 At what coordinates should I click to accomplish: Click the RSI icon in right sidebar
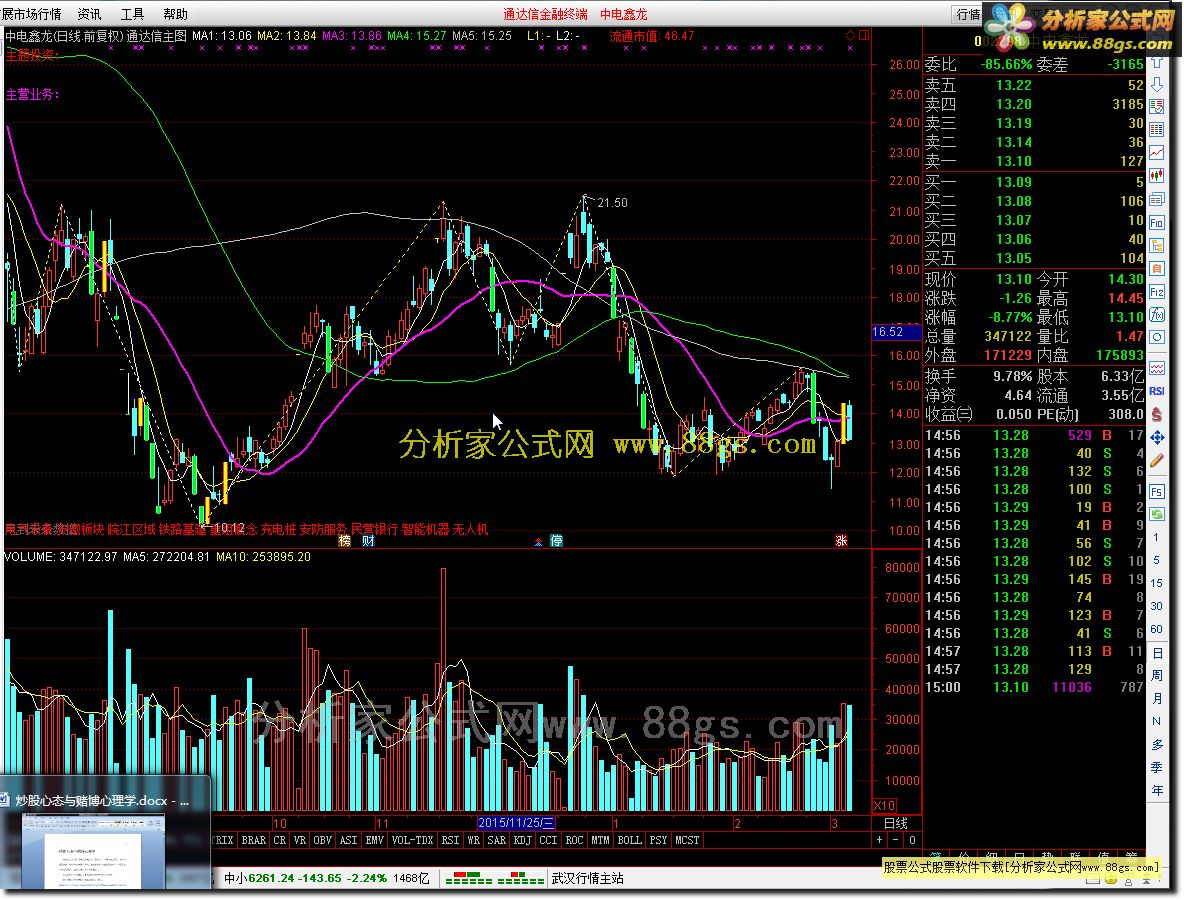point(1157,391)
